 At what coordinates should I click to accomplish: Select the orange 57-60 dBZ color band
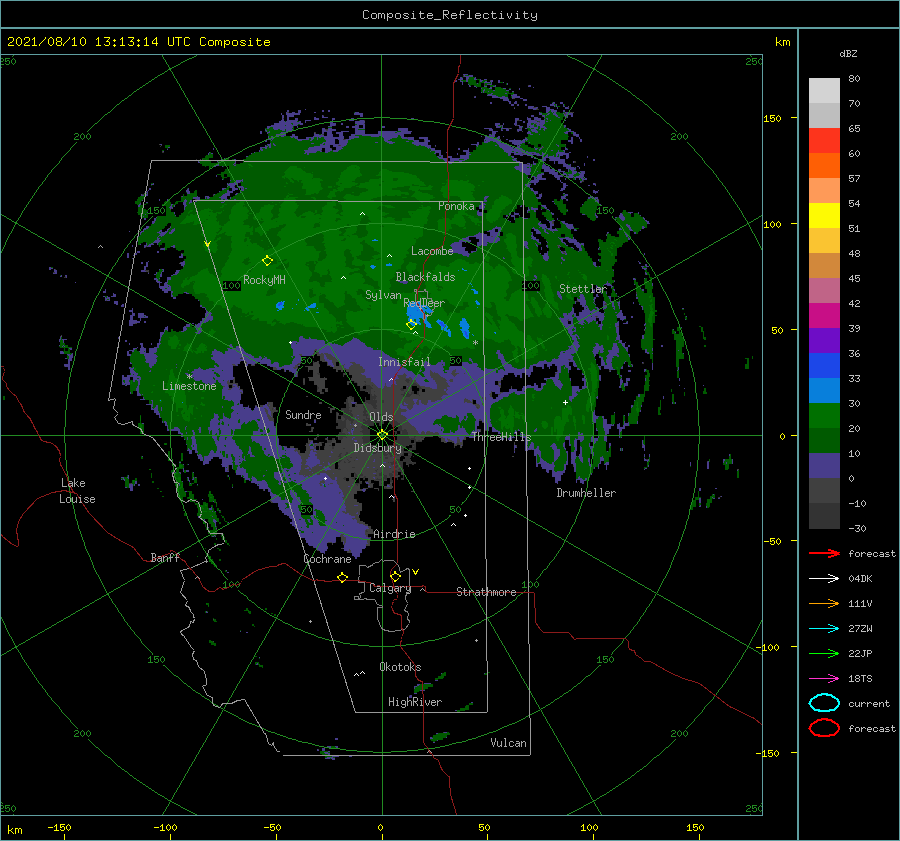[824, 166]
